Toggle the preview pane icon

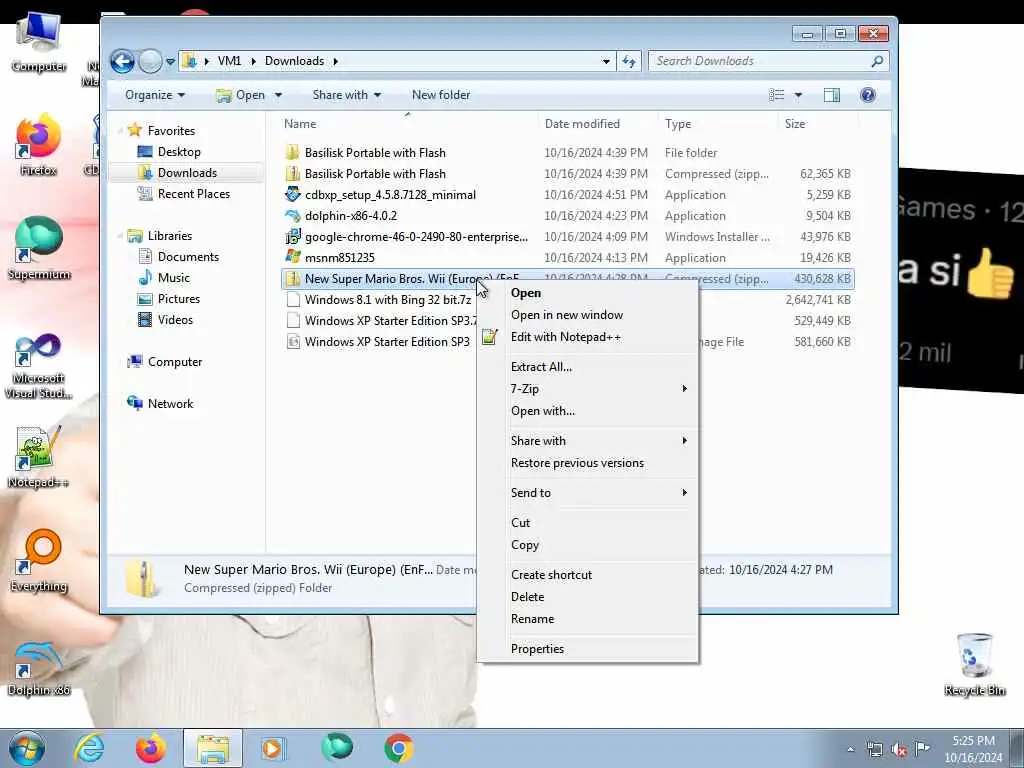(x=831, y=95)
